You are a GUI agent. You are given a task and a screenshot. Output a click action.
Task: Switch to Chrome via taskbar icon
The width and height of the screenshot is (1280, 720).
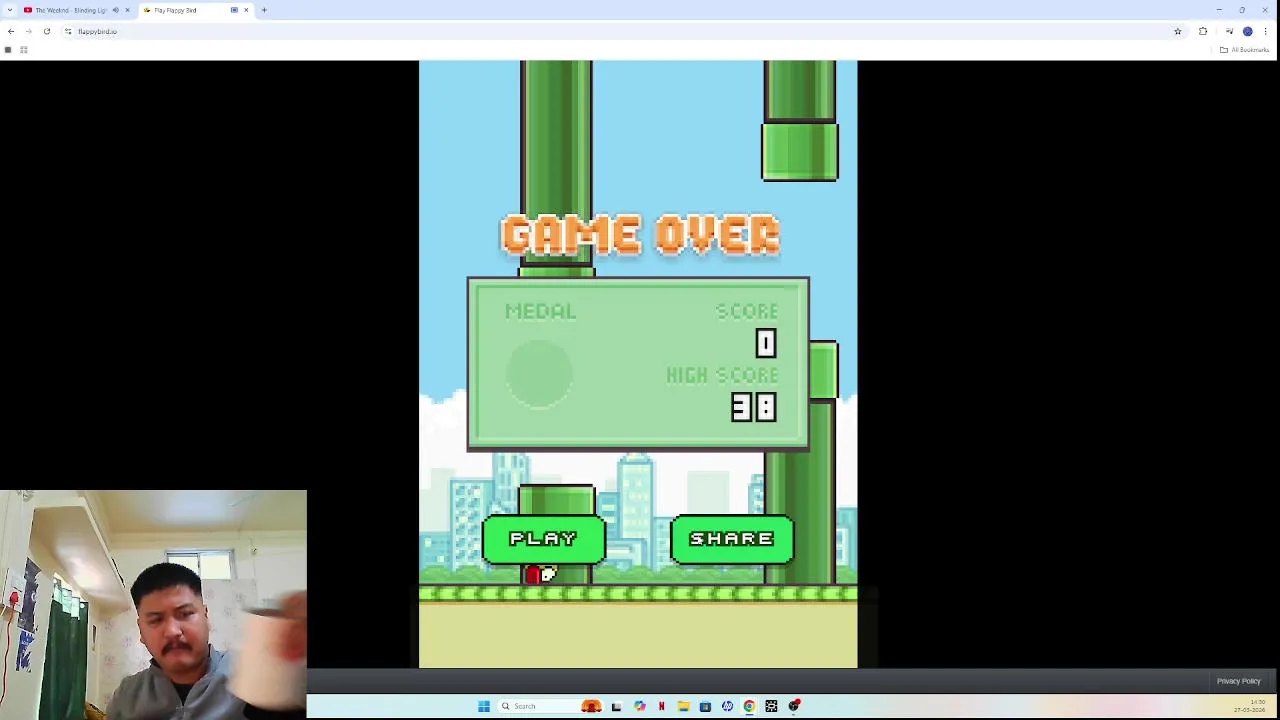tap(749, 706)
